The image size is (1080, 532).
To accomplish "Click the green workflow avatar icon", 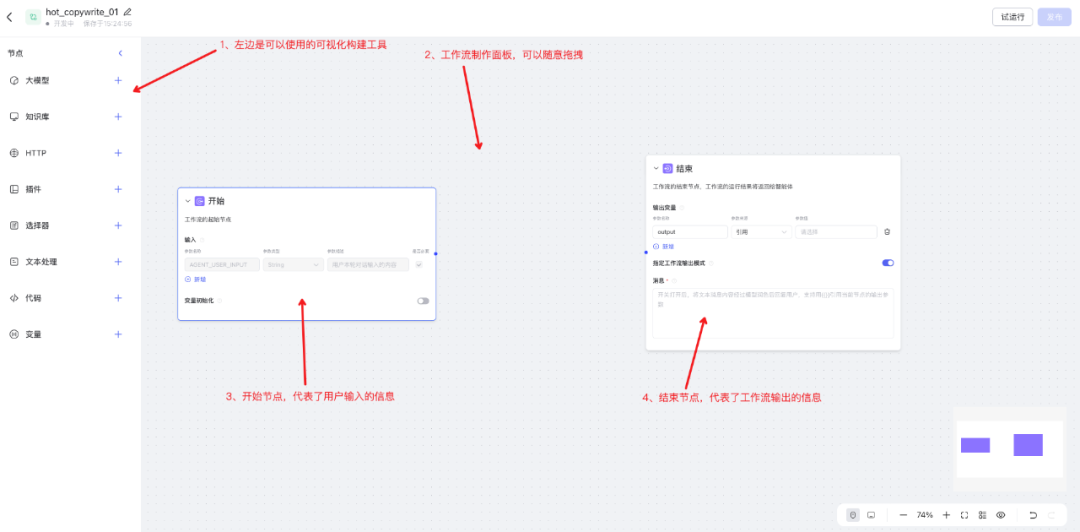I will click(x=32, y=17).
